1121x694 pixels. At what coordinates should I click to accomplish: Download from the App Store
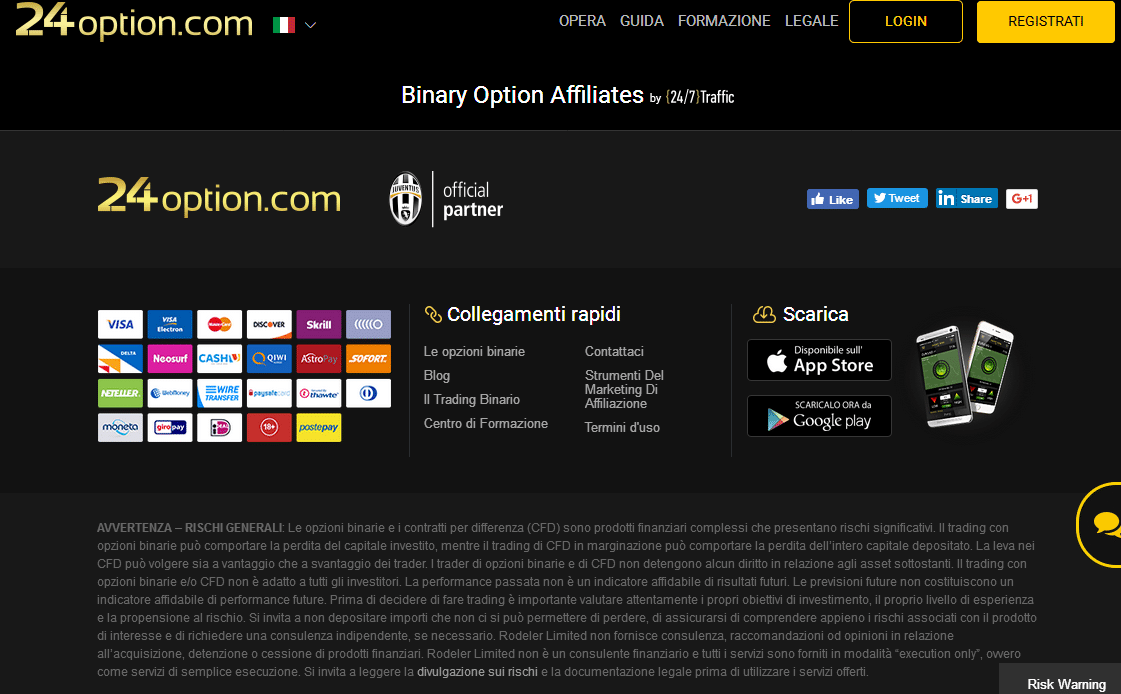pyautogui.click(x=819, y=360)
